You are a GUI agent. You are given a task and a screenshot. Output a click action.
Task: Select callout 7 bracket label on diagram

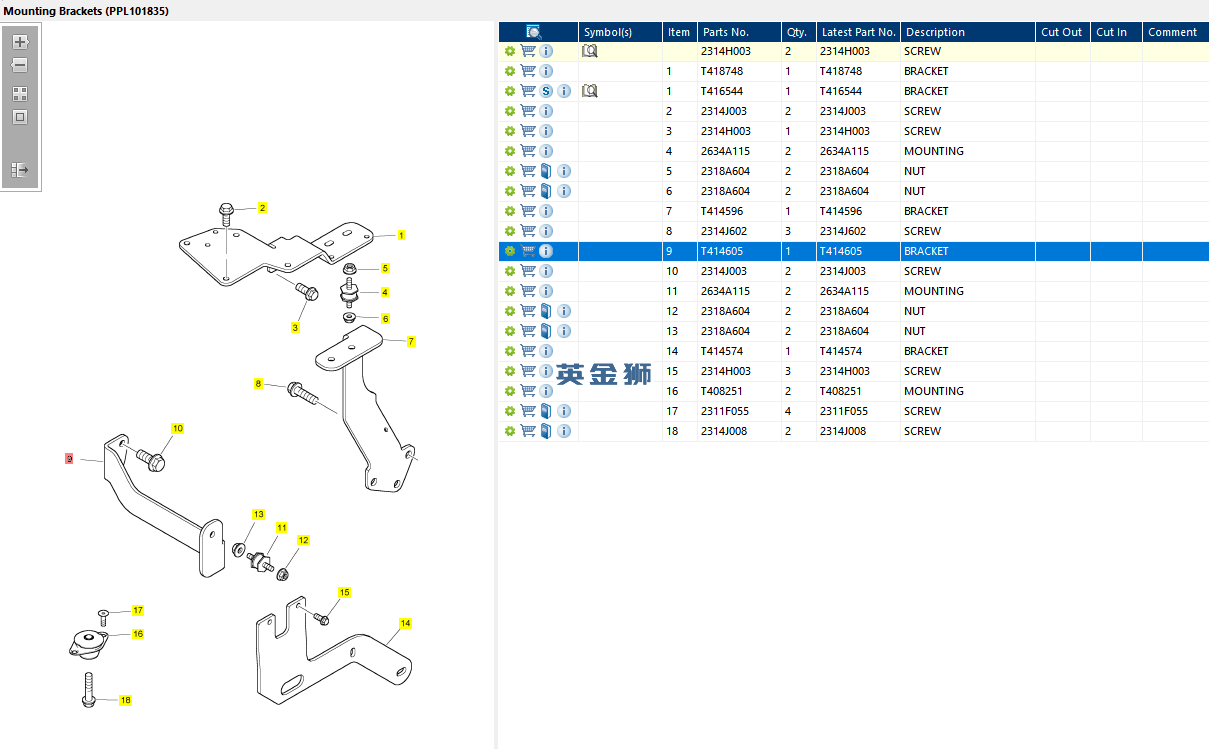click(411, 341)
